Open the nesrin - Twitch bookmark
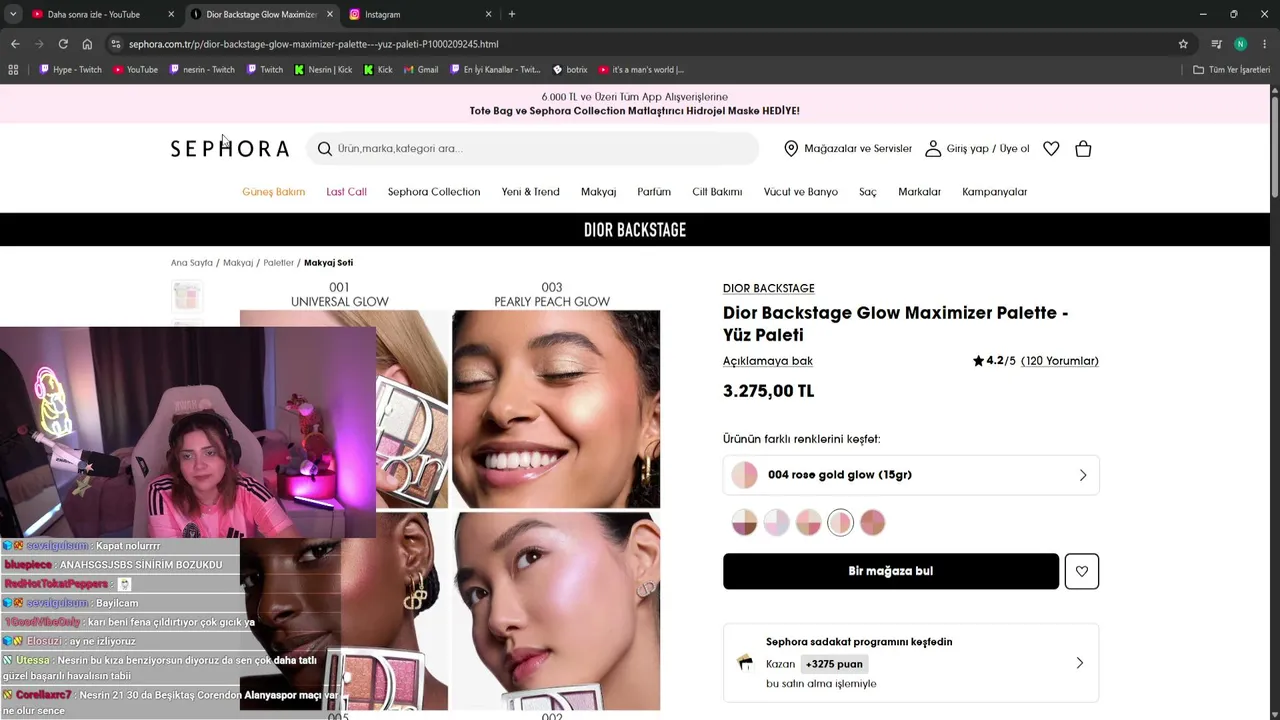Viewport: 1280px width, 720px height. pyautogui.click(x=202, y=70)
